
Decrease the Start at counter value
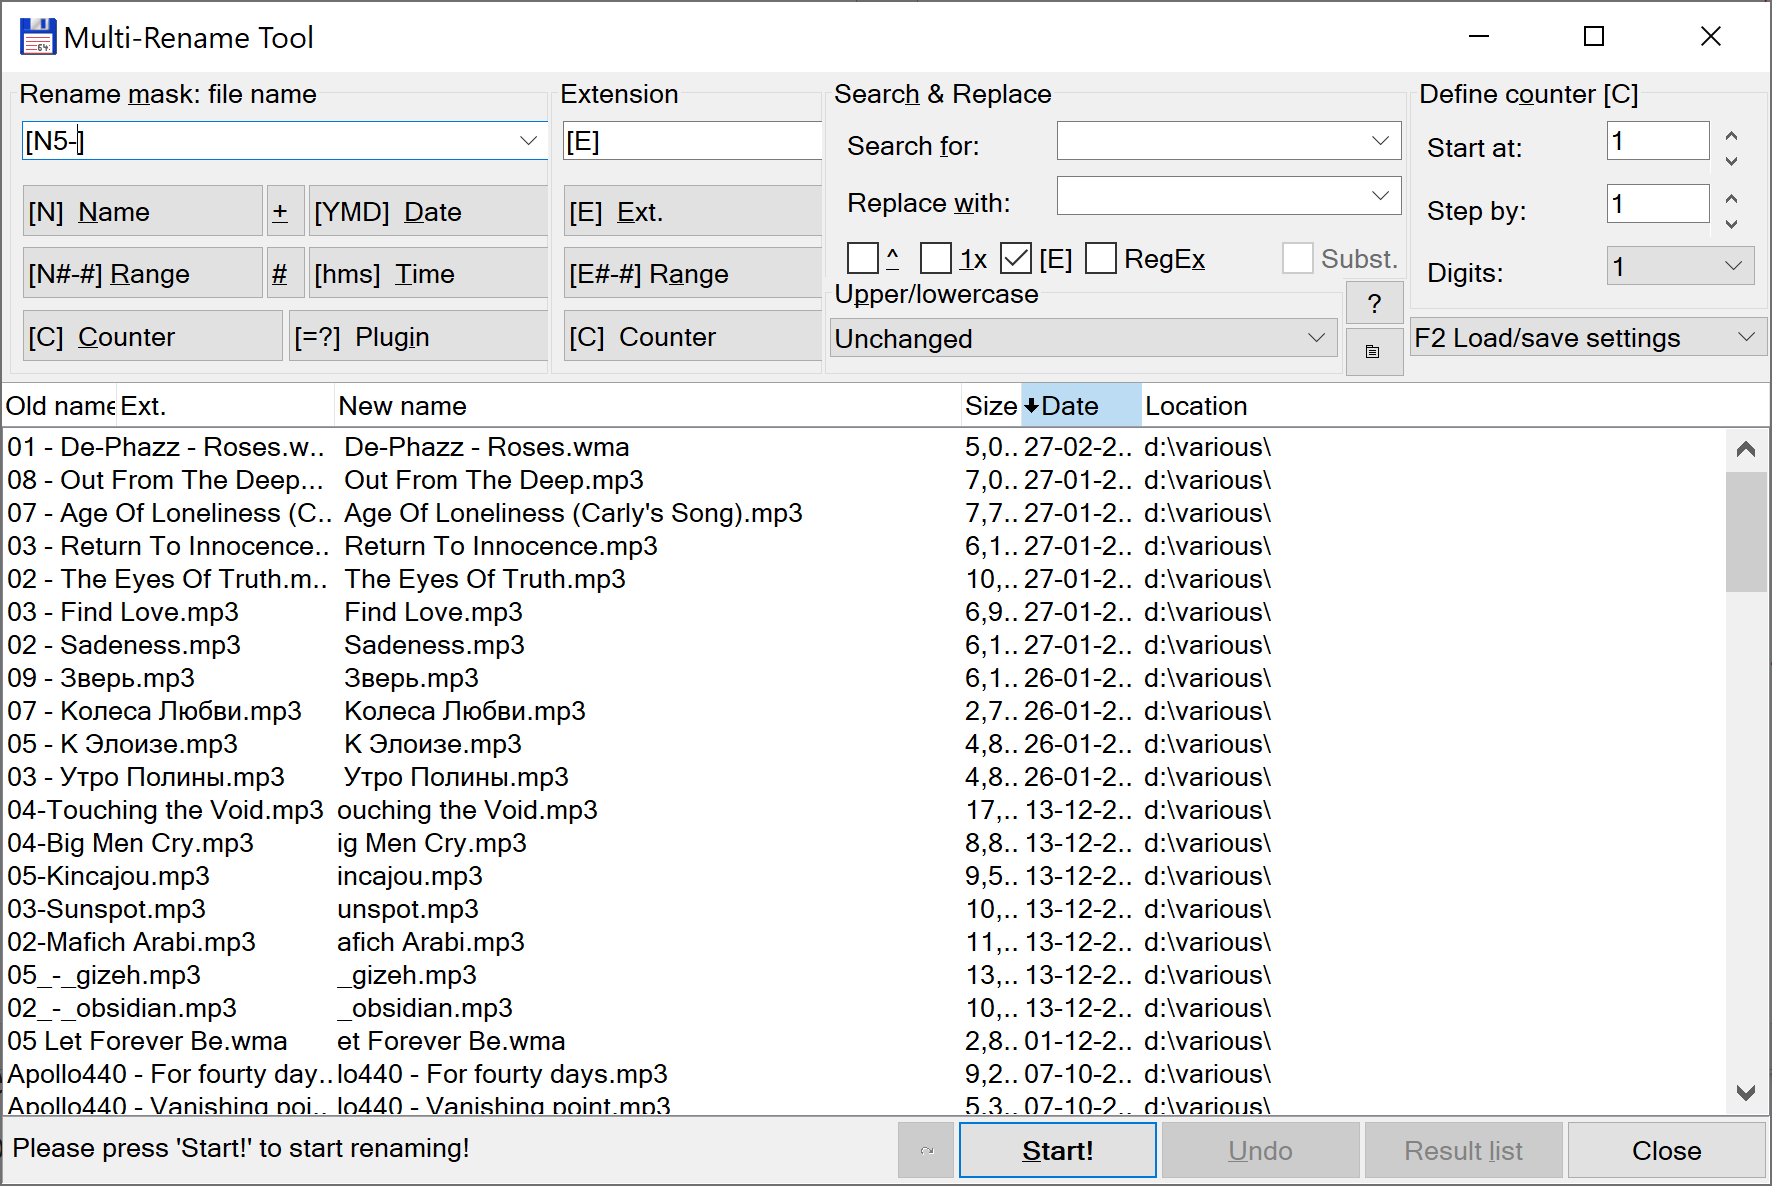[1732, 160]
